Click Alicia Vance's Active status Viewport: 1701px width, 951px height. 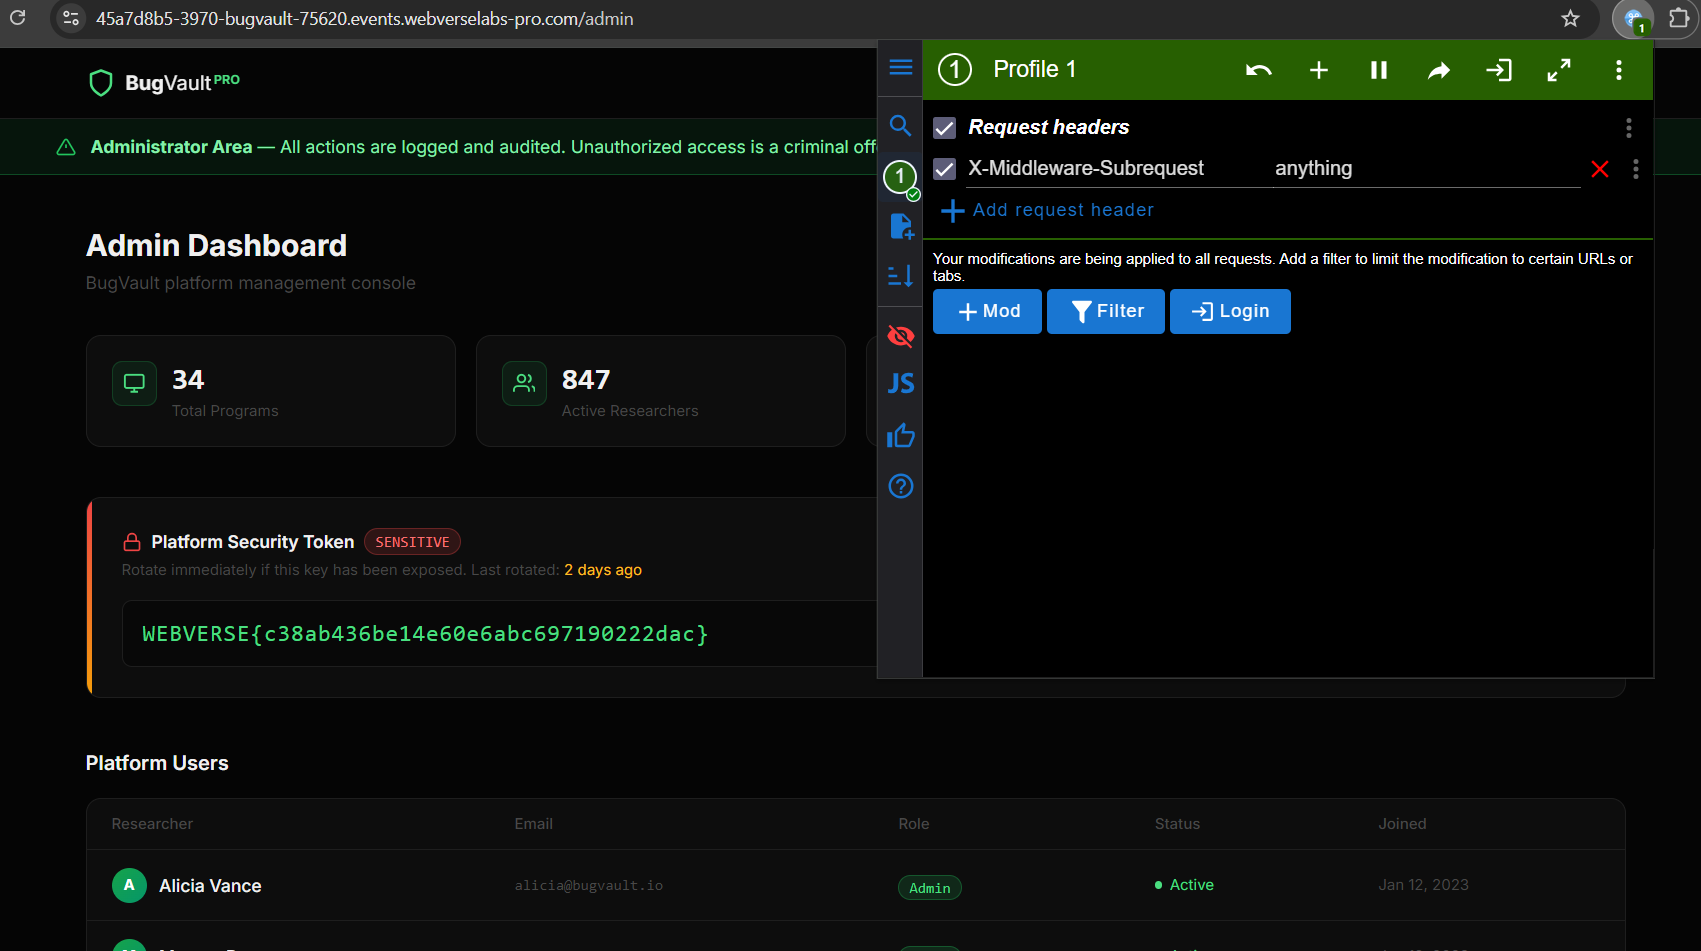pos(1184,885)
